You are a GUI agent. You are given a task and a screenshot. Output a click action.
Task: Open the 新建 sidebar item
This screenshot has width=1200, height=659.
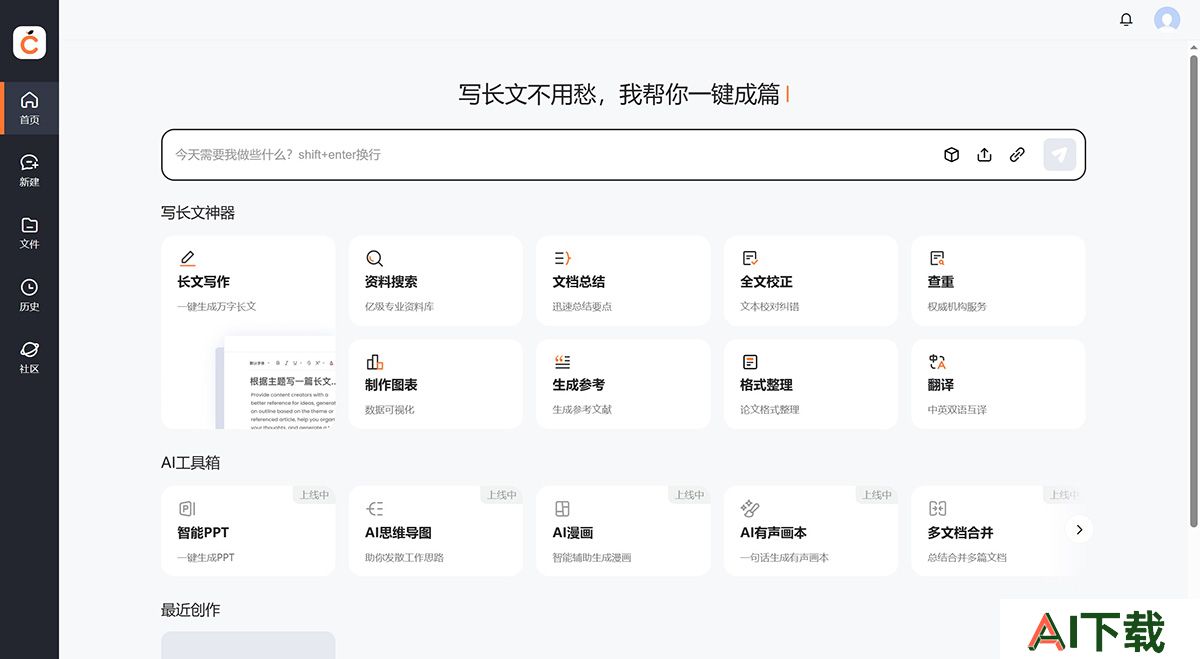click(x=29, y=170)
